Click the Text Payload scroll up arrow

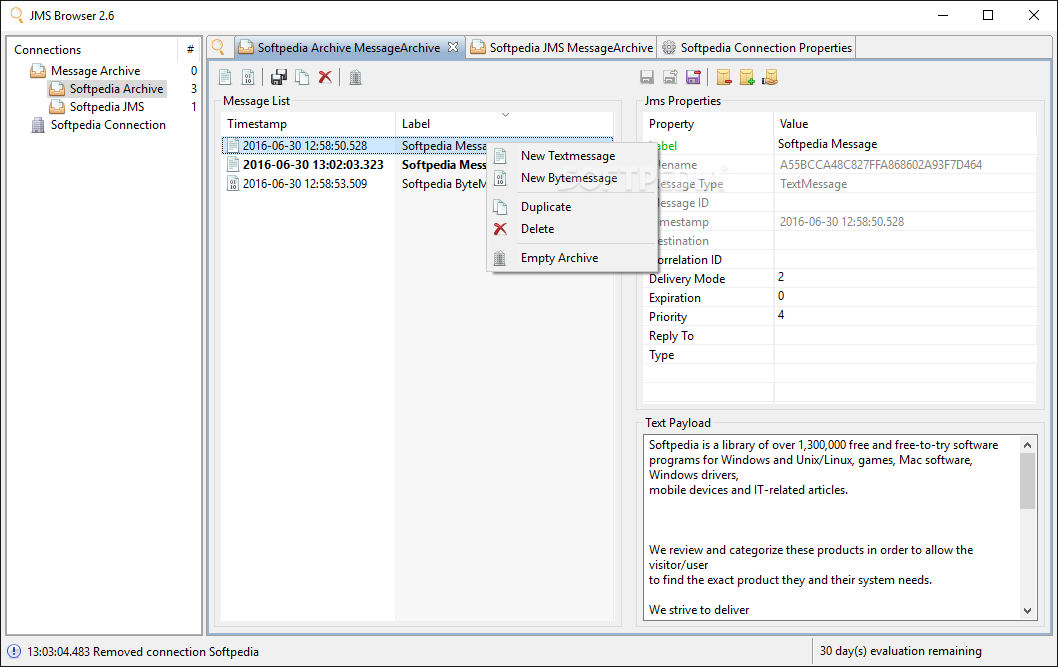pos(1027,445)
